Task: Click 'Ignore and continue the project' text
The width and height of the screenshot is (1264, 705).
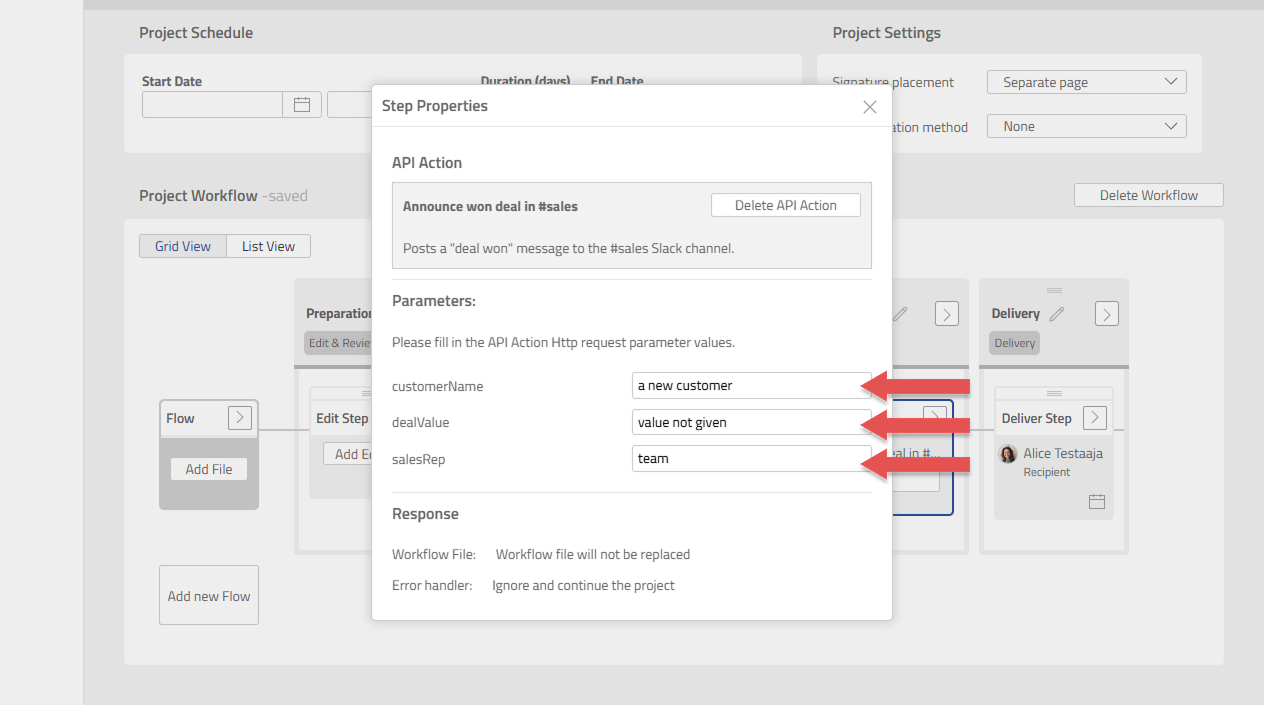Action: point(583,585)
